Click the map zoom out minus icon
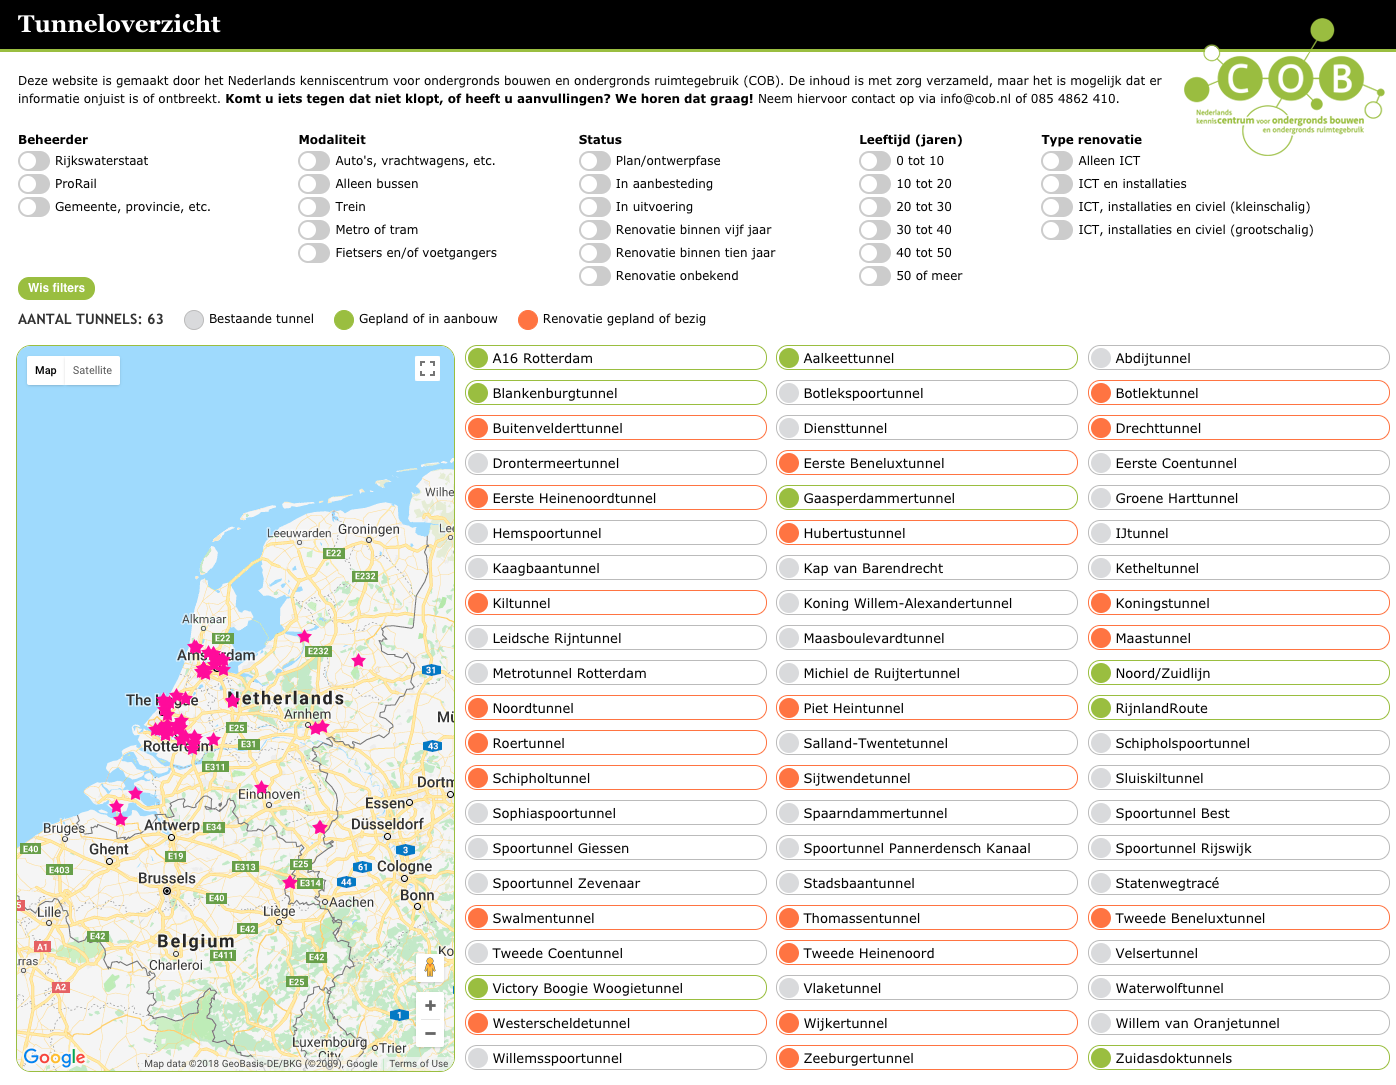The image size is (1396, 1085). click(x=430, y=1034)
